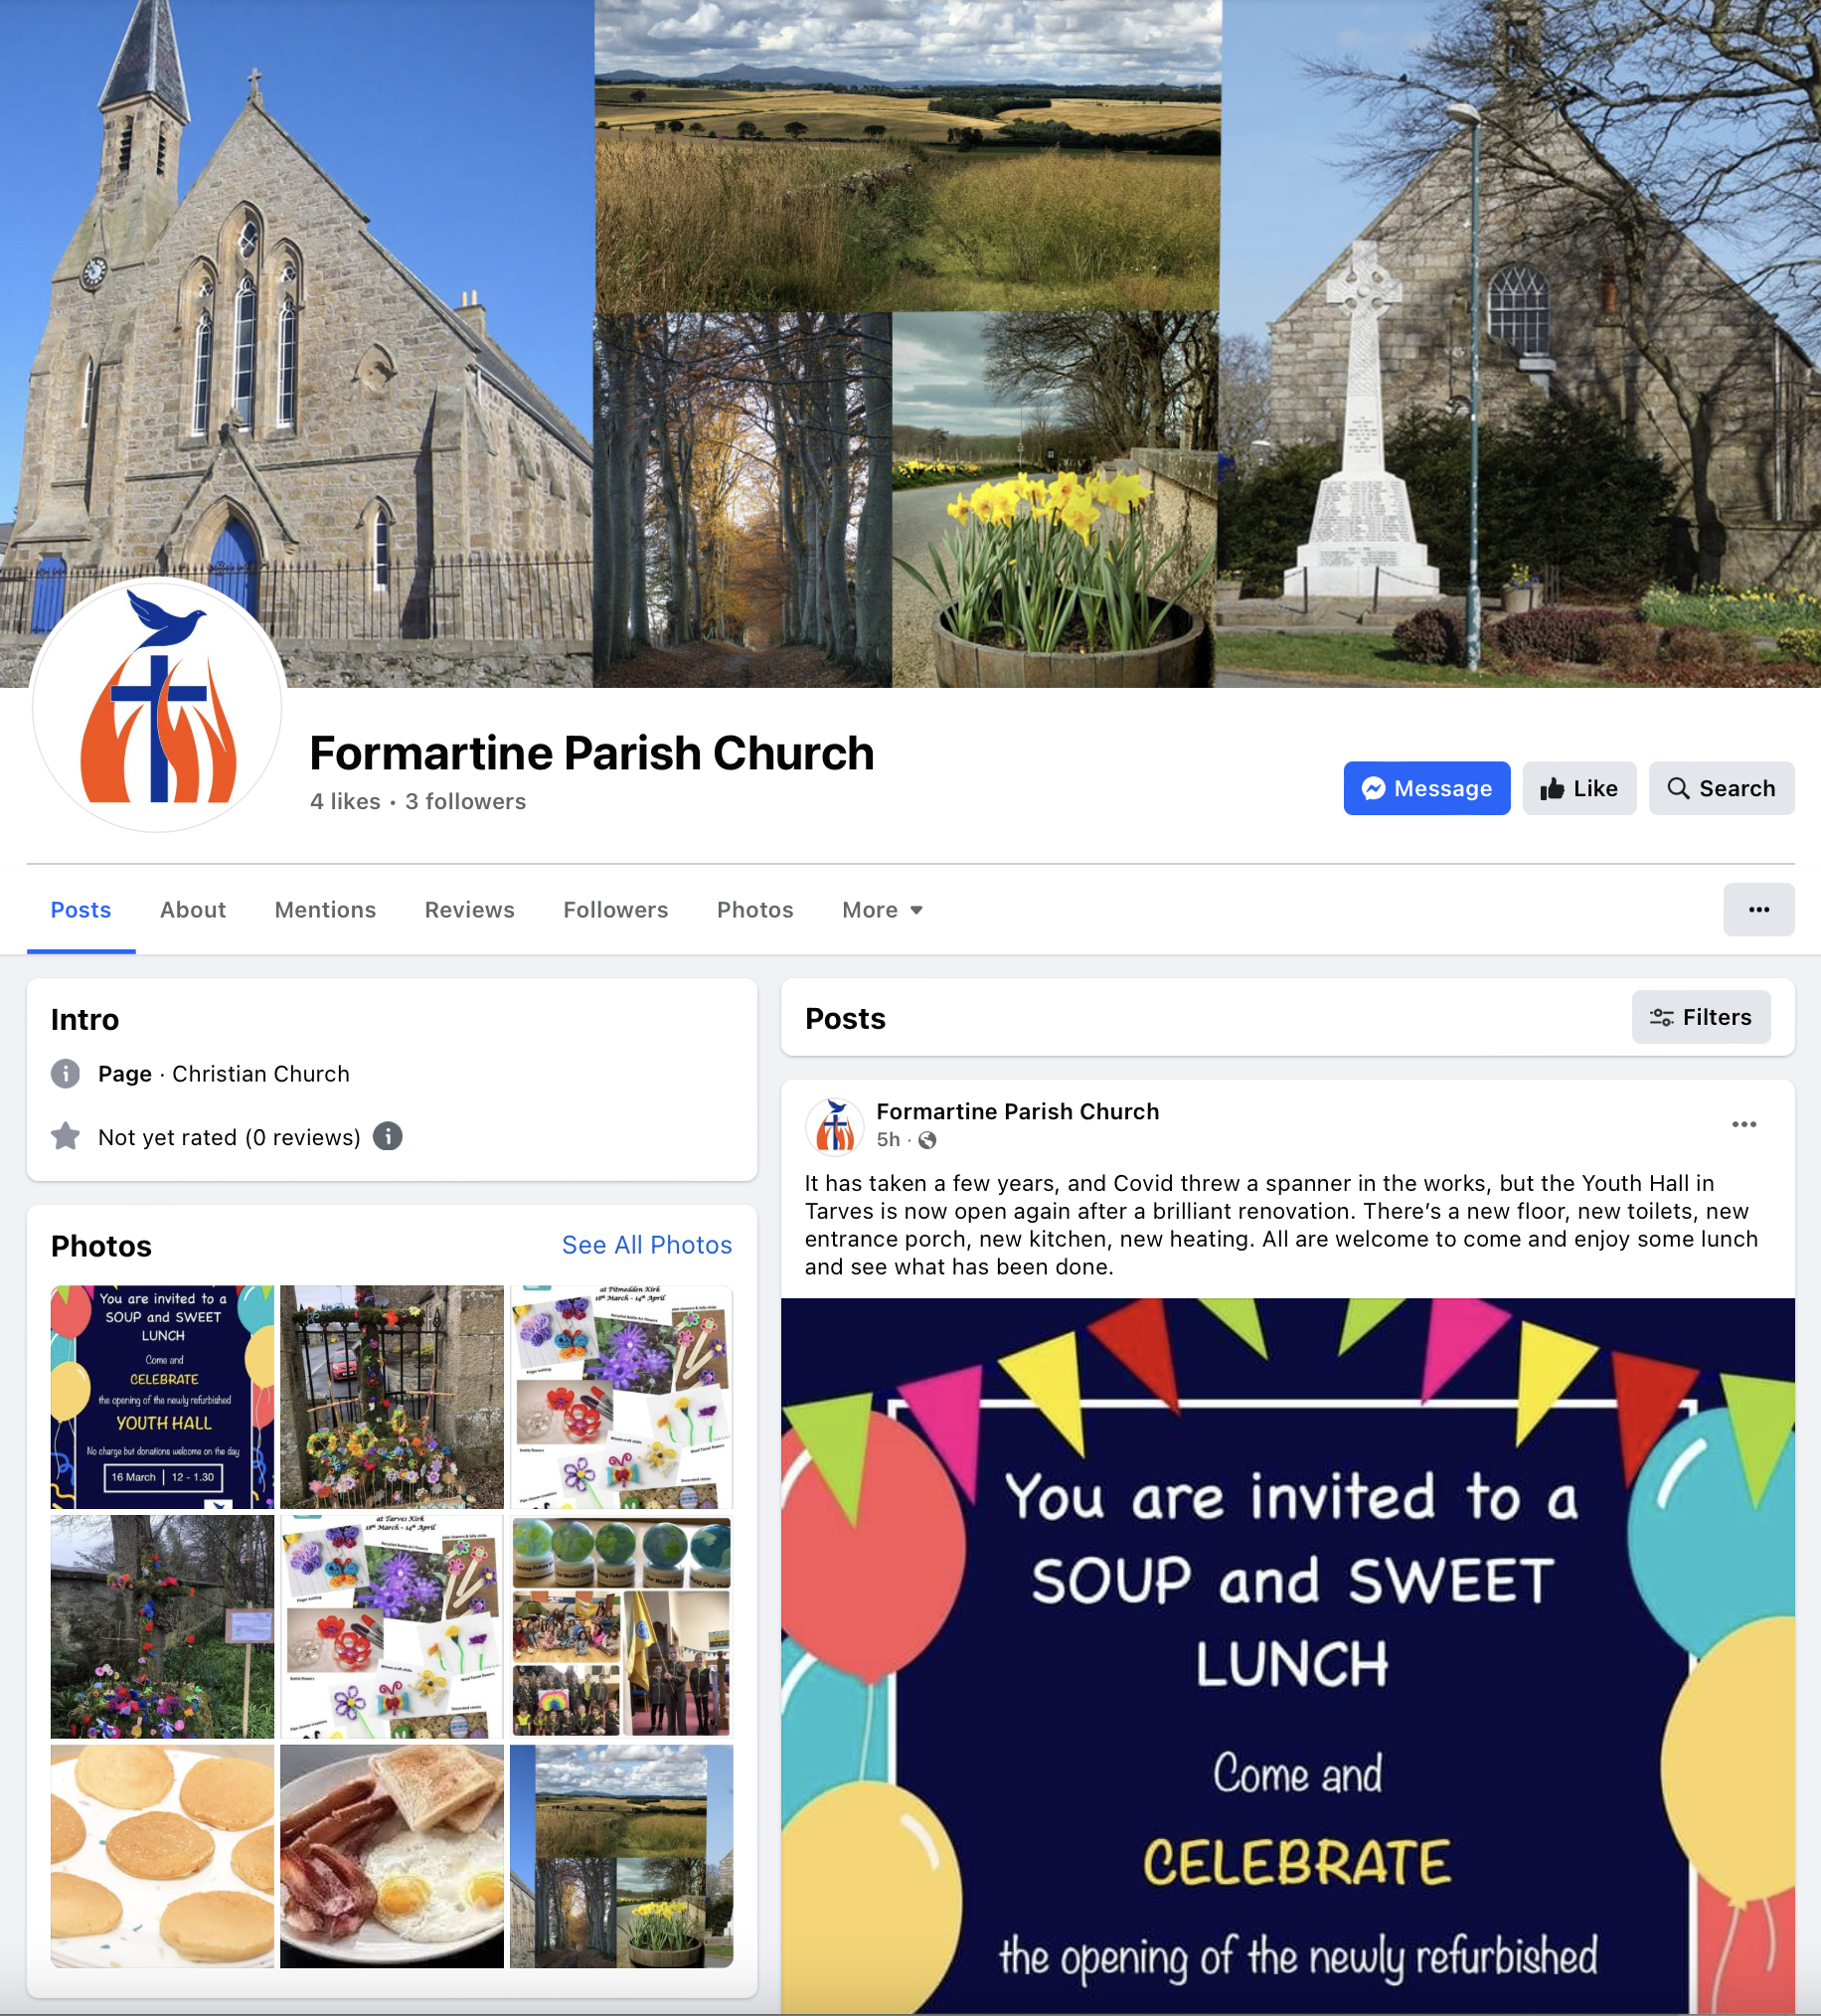This screenshot has width=1821, height=2016.
Task: Click the Messenger icon in Message button
Action: click(1373, 788)
